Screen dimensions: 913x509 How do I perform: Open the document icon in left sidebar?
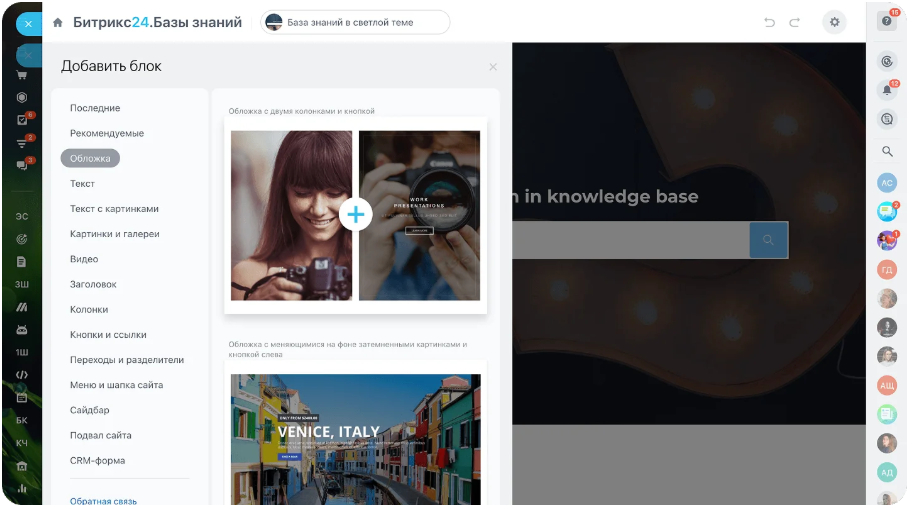(22, 261)
